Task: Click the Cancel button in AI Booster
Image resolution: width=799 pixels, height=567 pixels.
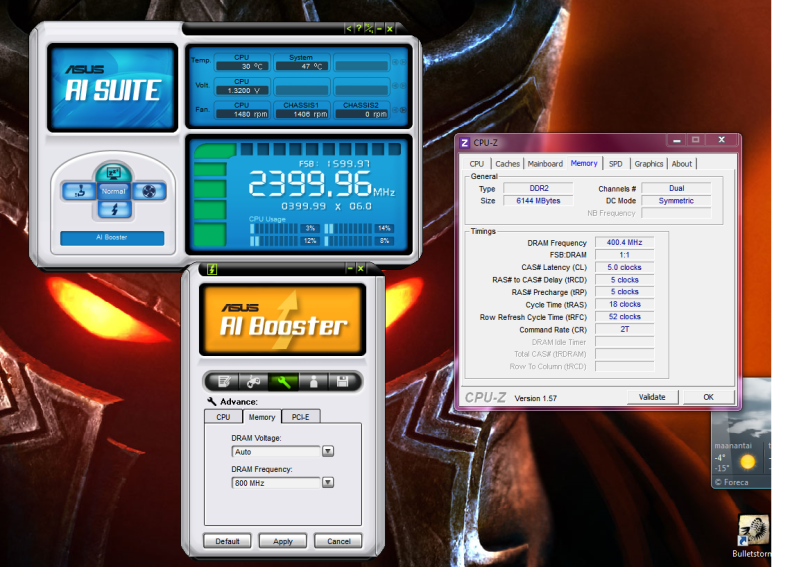Action: point(338,541)
